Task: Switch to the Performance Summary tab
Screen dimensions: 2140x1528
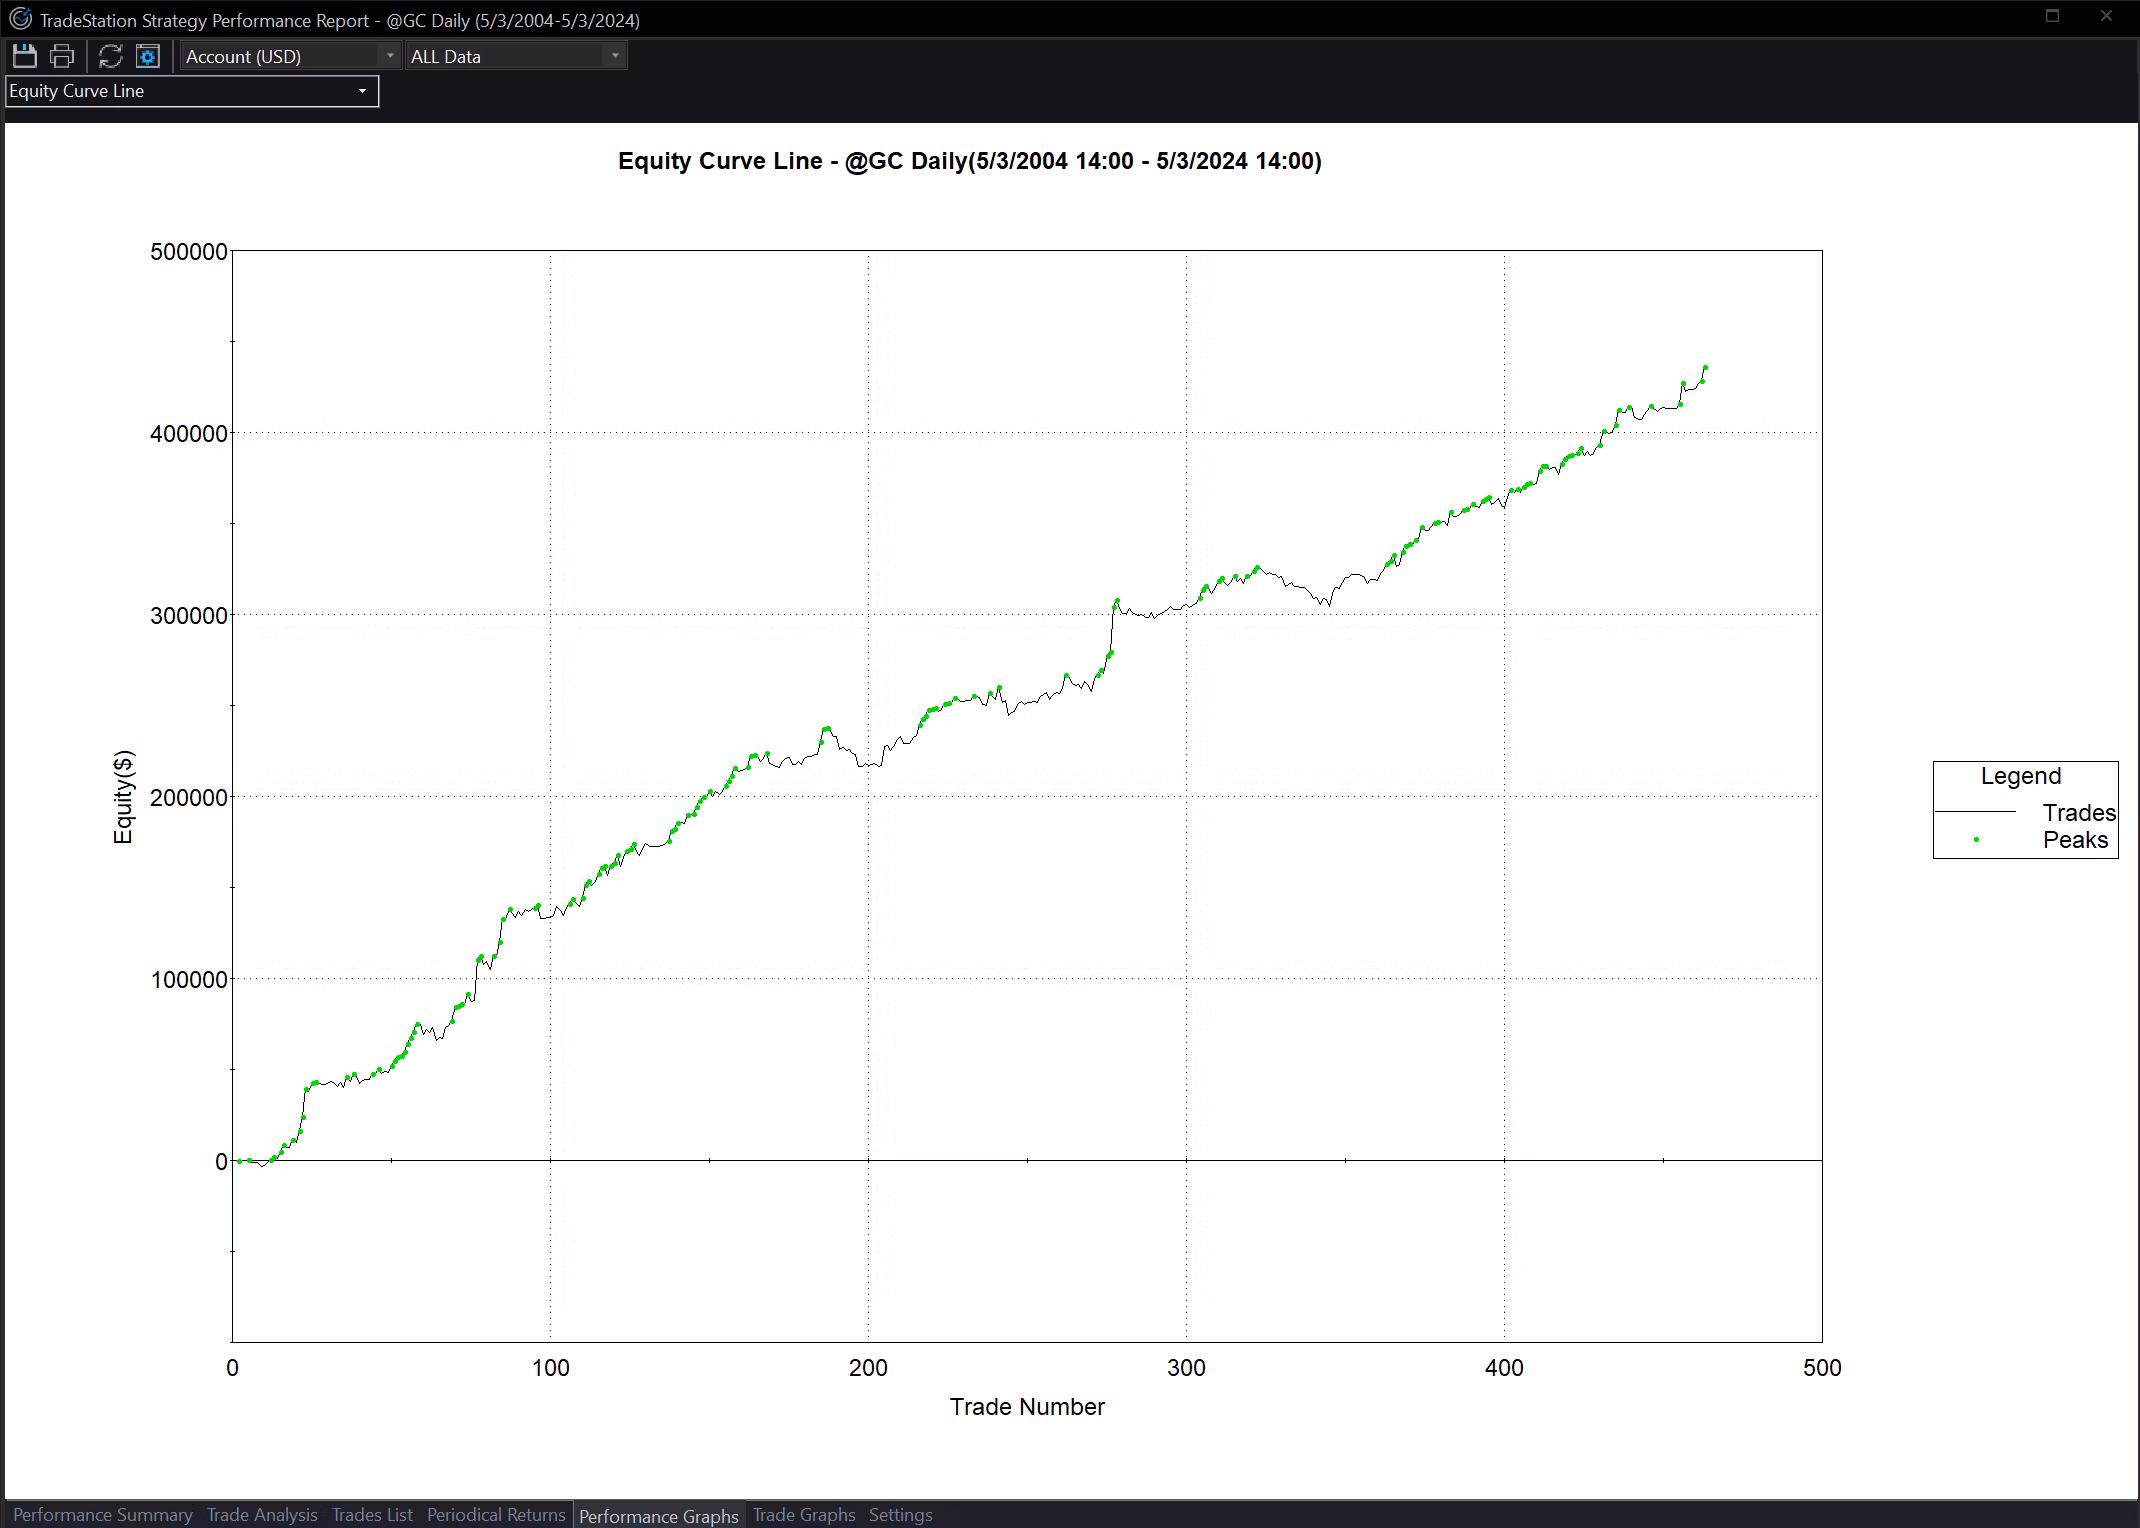Action: pyautogui.click(x=102, y=1515)
